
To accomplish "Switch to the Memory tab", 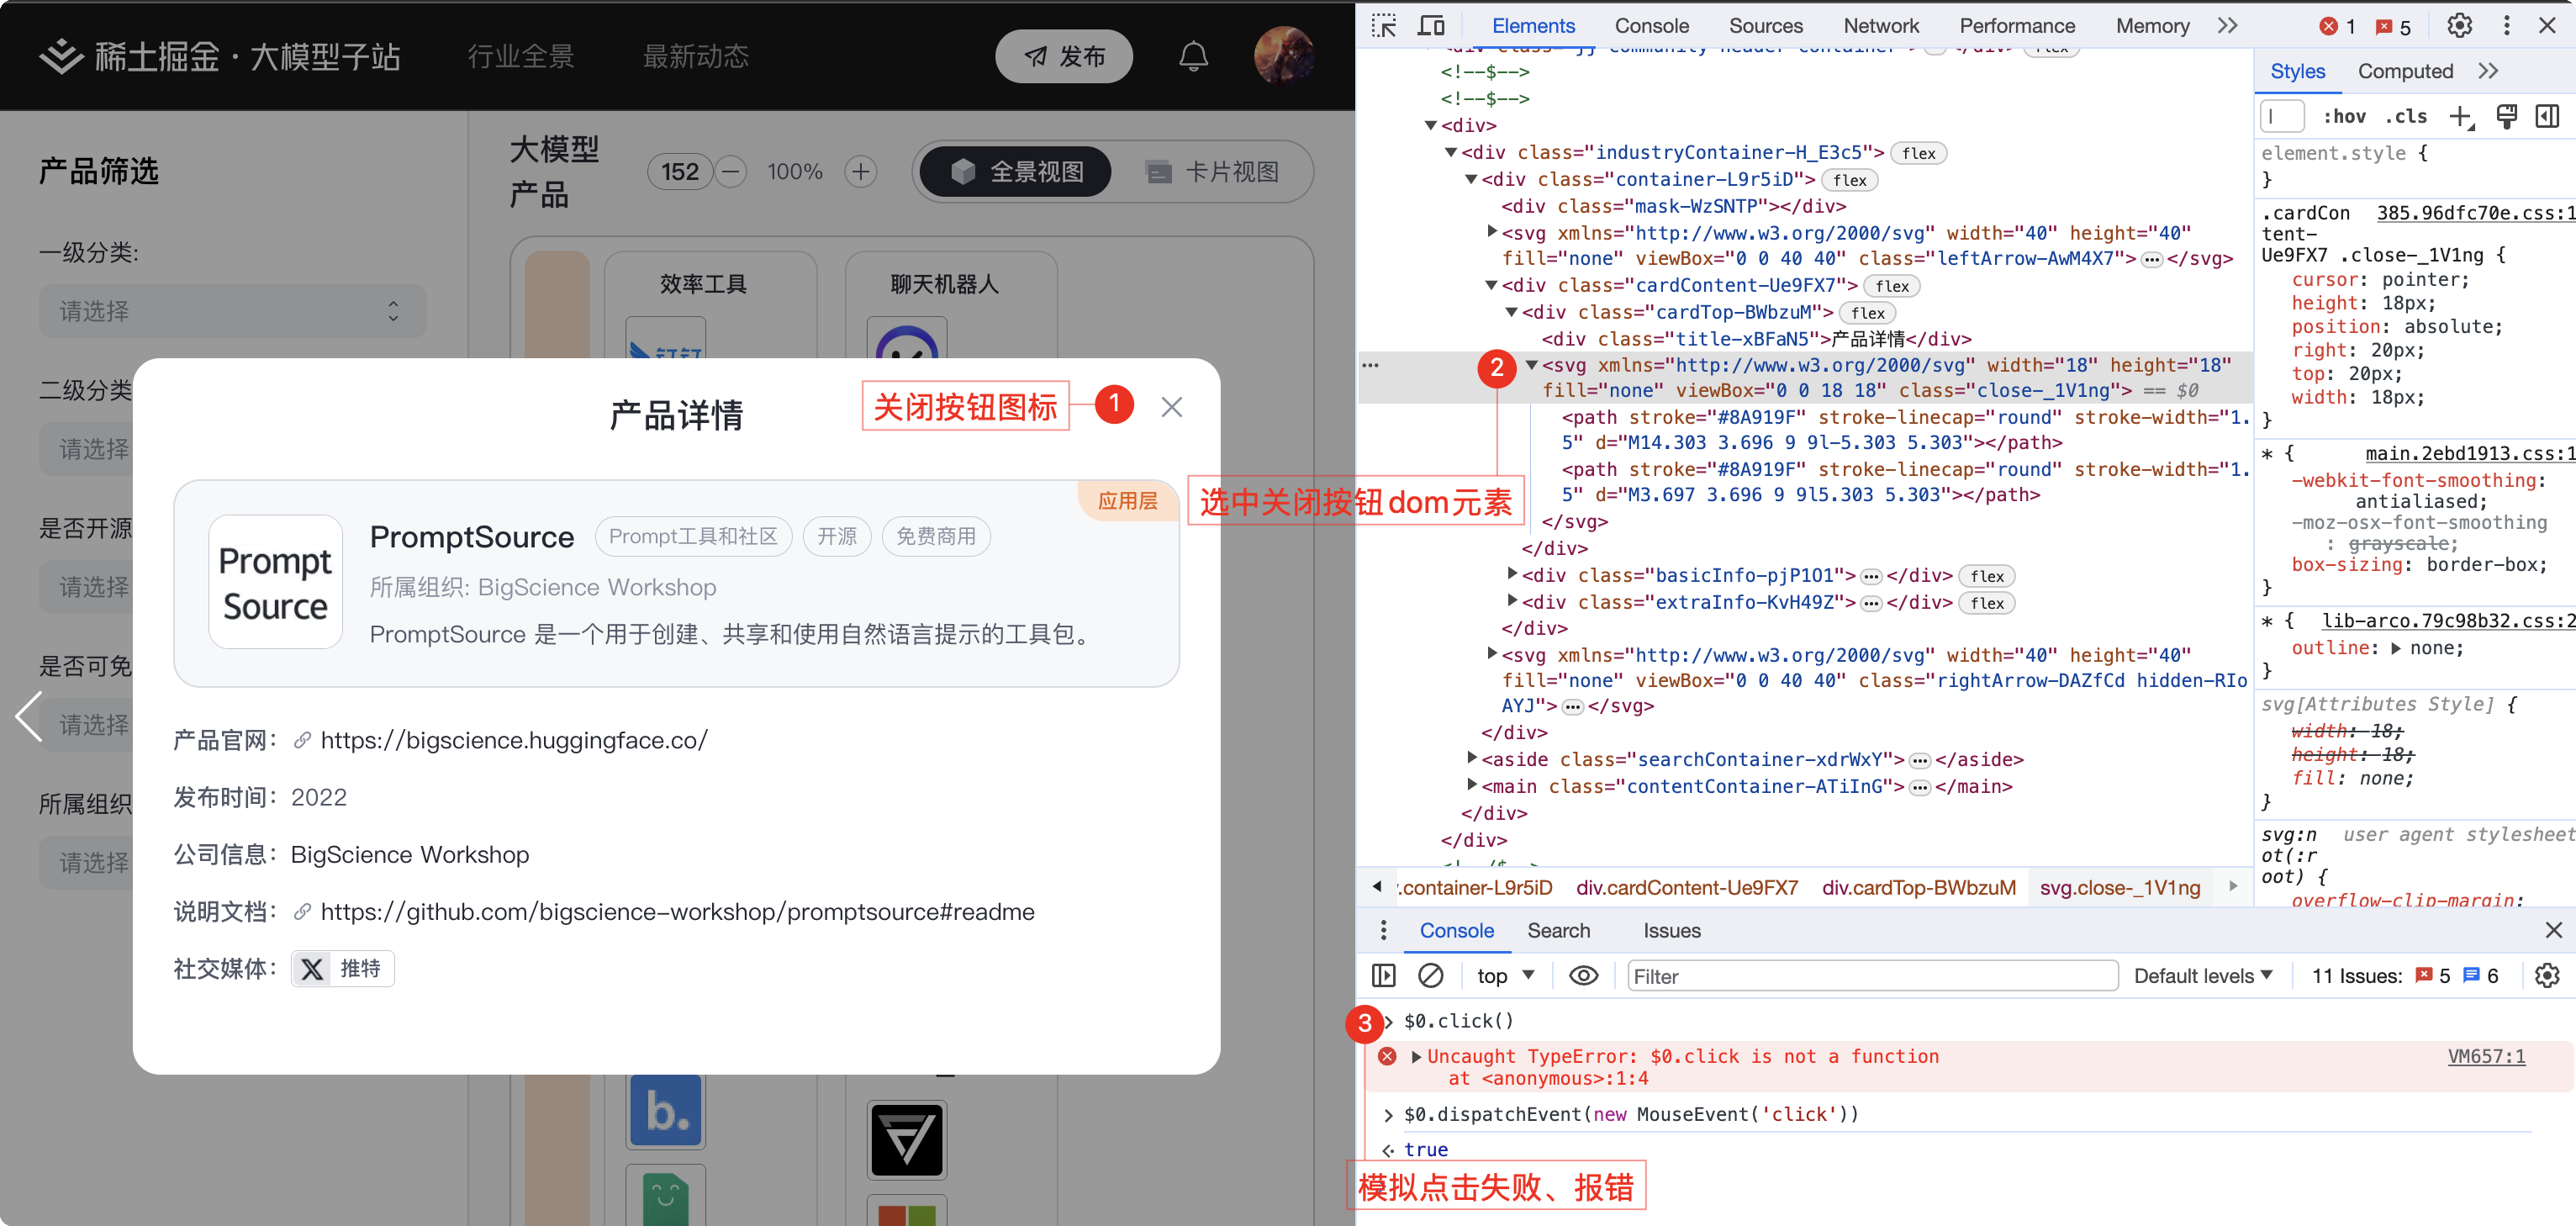I will tap(2152, 26).
